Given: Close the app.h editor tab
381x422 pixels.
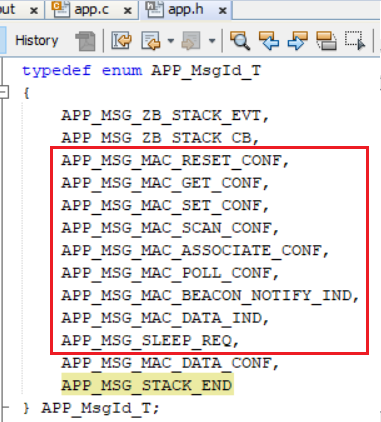Looking at the screenshot, I should click(223, 11).
